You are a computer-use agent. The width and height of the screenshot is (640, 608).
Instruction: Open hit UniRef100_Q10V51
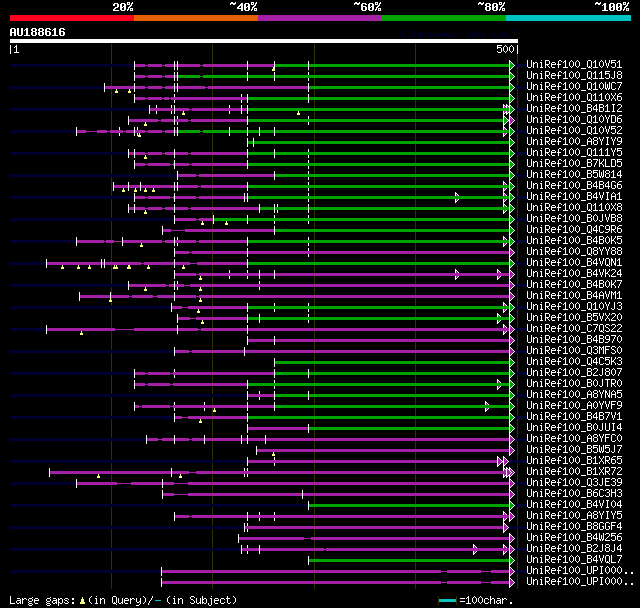(574, 64)
